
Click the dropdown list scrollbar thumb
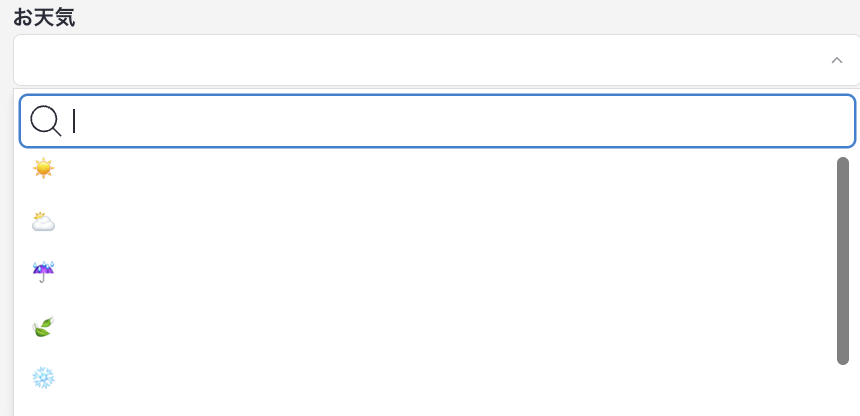coord(843,260)
